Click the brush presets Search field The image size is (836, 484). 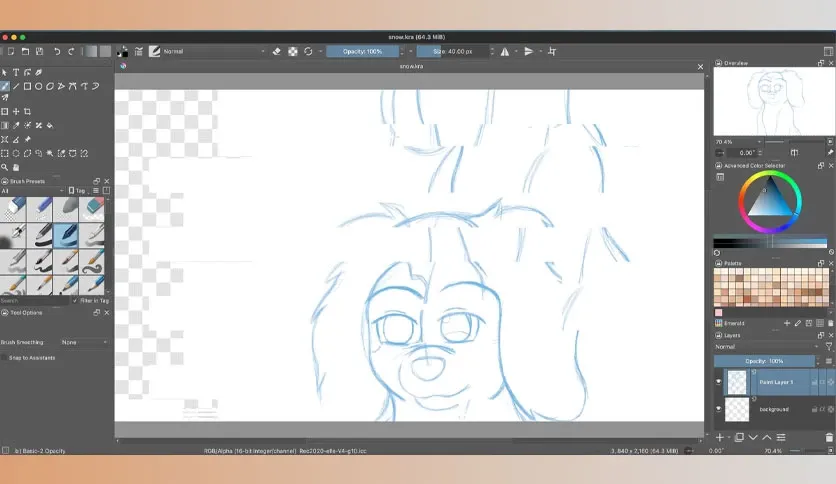tap(35, 301)
